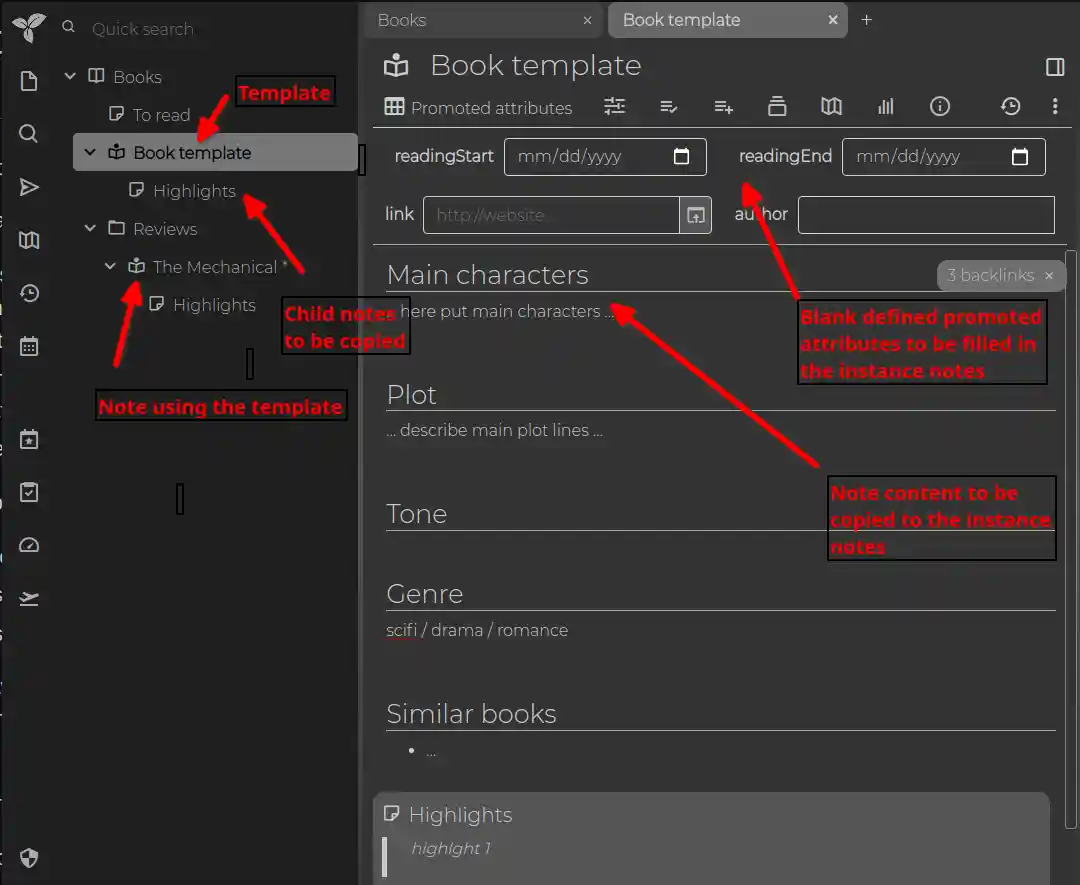This screenshot has height=885, width=1080.
Task: Click the shield protected session icon
Action: click(29, 858)
